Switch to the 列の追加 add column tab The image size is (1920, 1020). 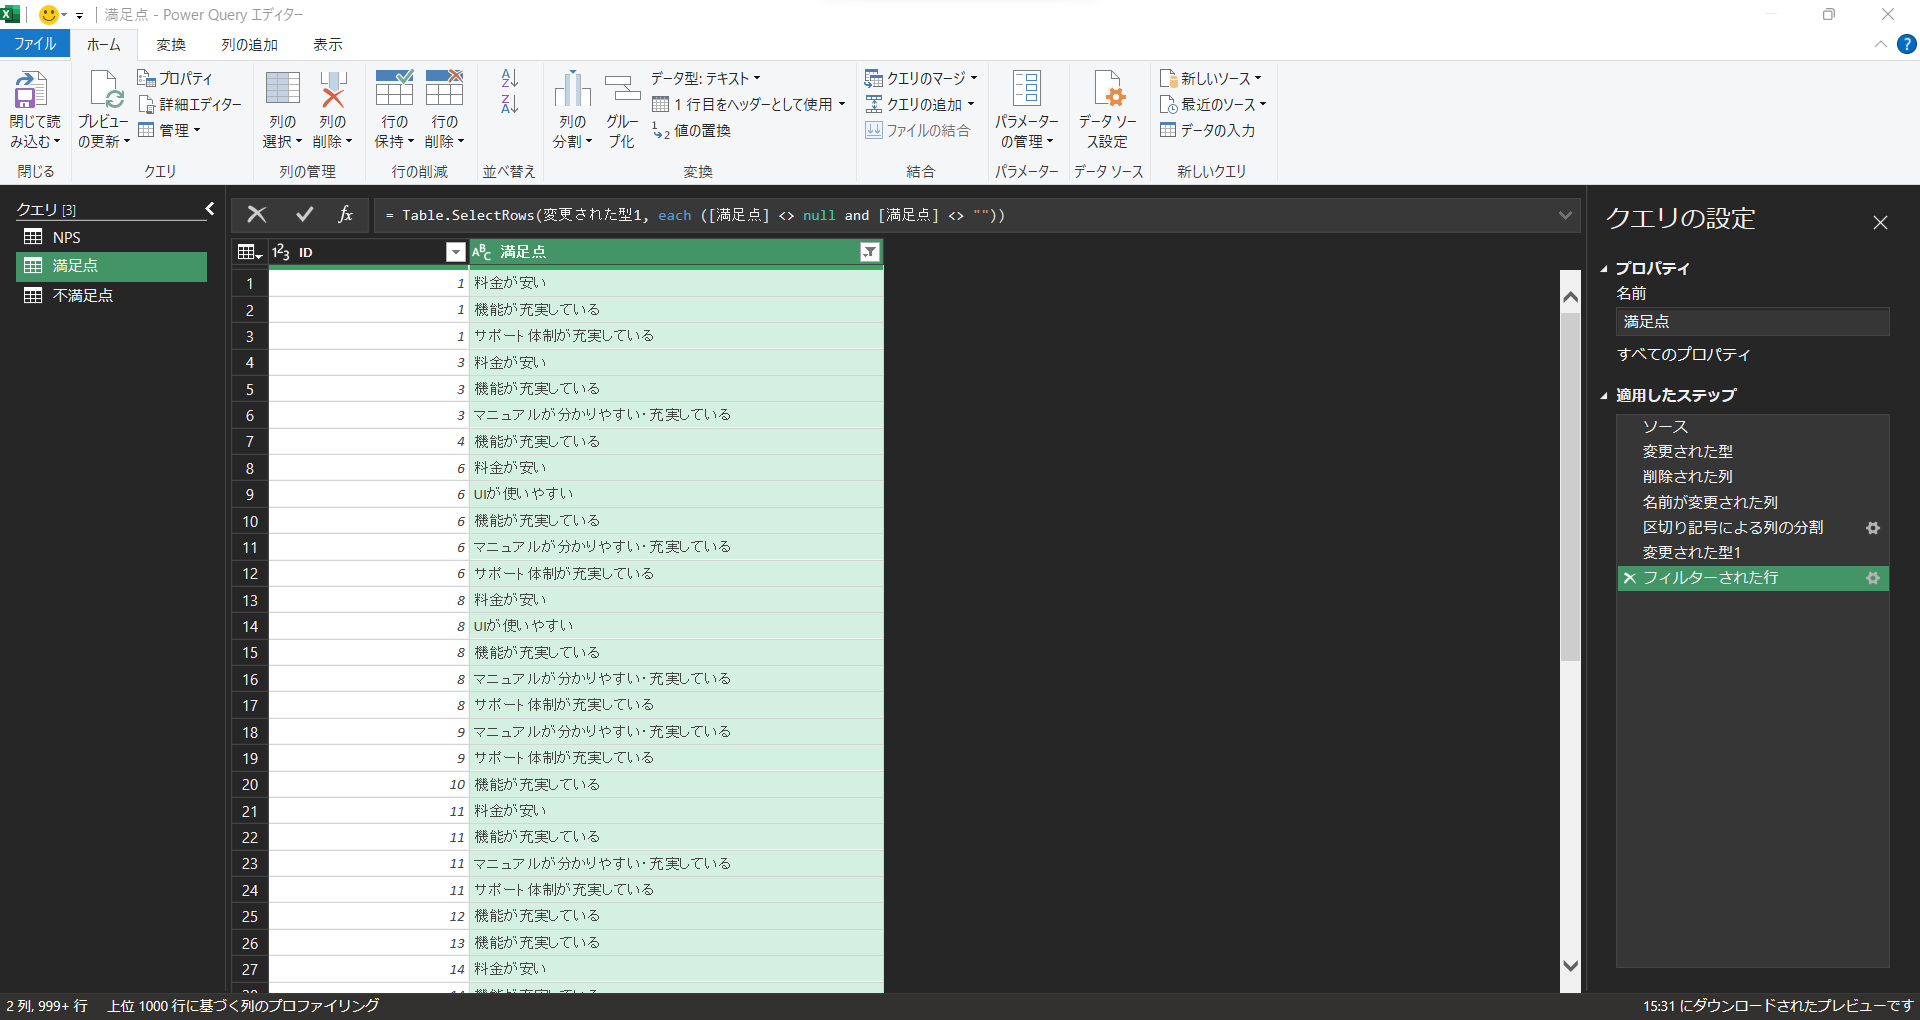pos(249,44)
